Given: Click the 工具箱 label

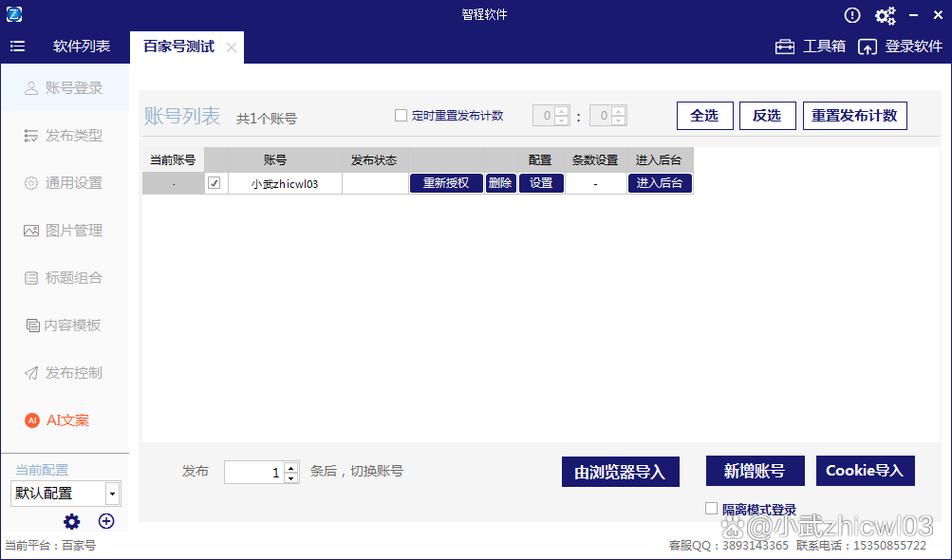Looking at the screenshot, I should coord(824,46).
